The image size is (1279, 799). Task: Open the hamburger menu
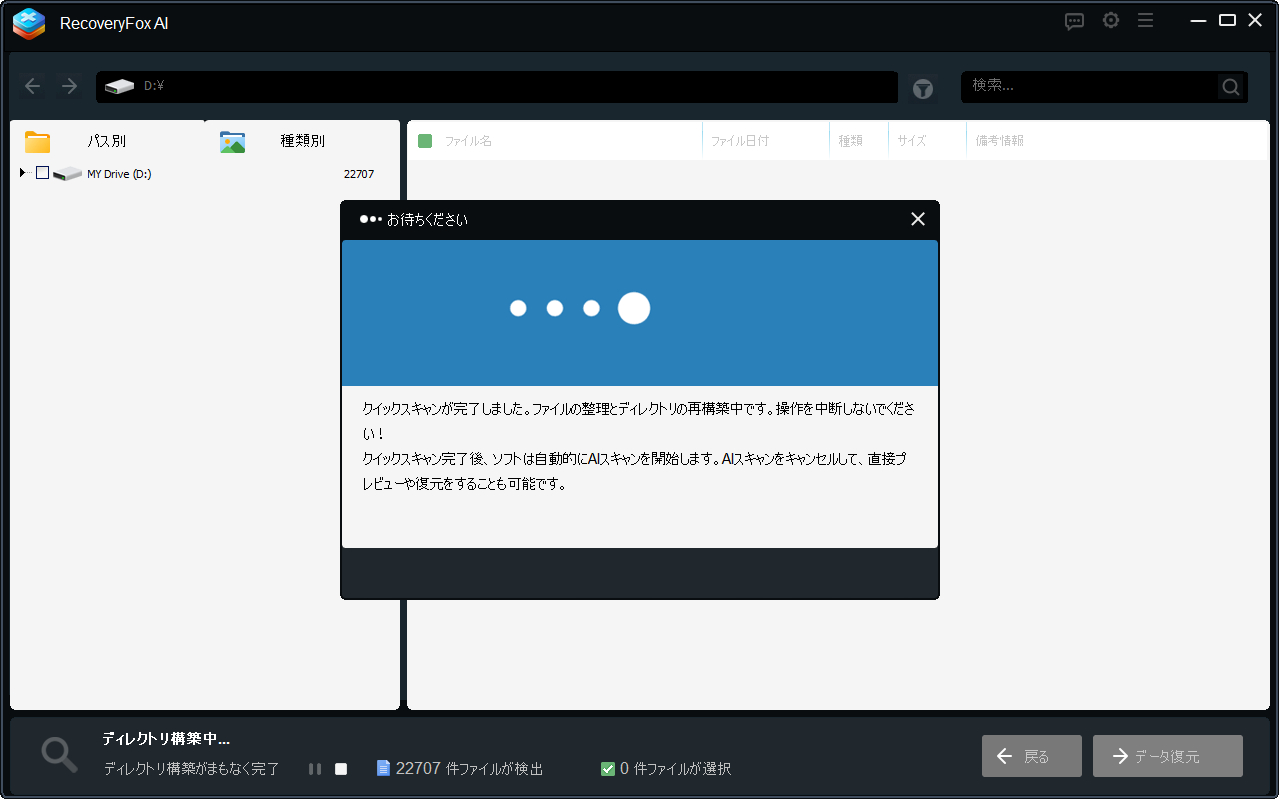pos(1145,20)
